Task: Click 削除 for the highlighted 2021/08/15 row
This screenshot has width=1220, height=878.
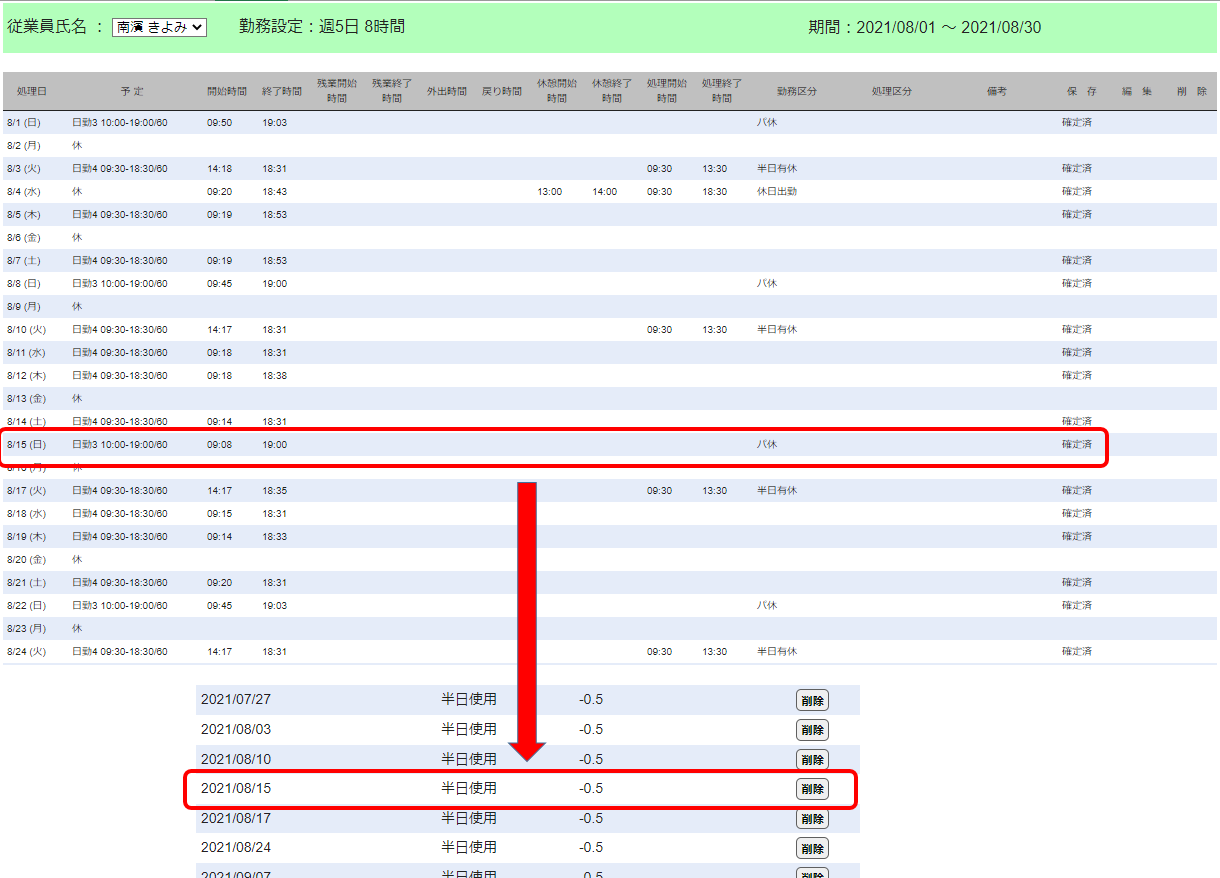Action: (812, 789)
